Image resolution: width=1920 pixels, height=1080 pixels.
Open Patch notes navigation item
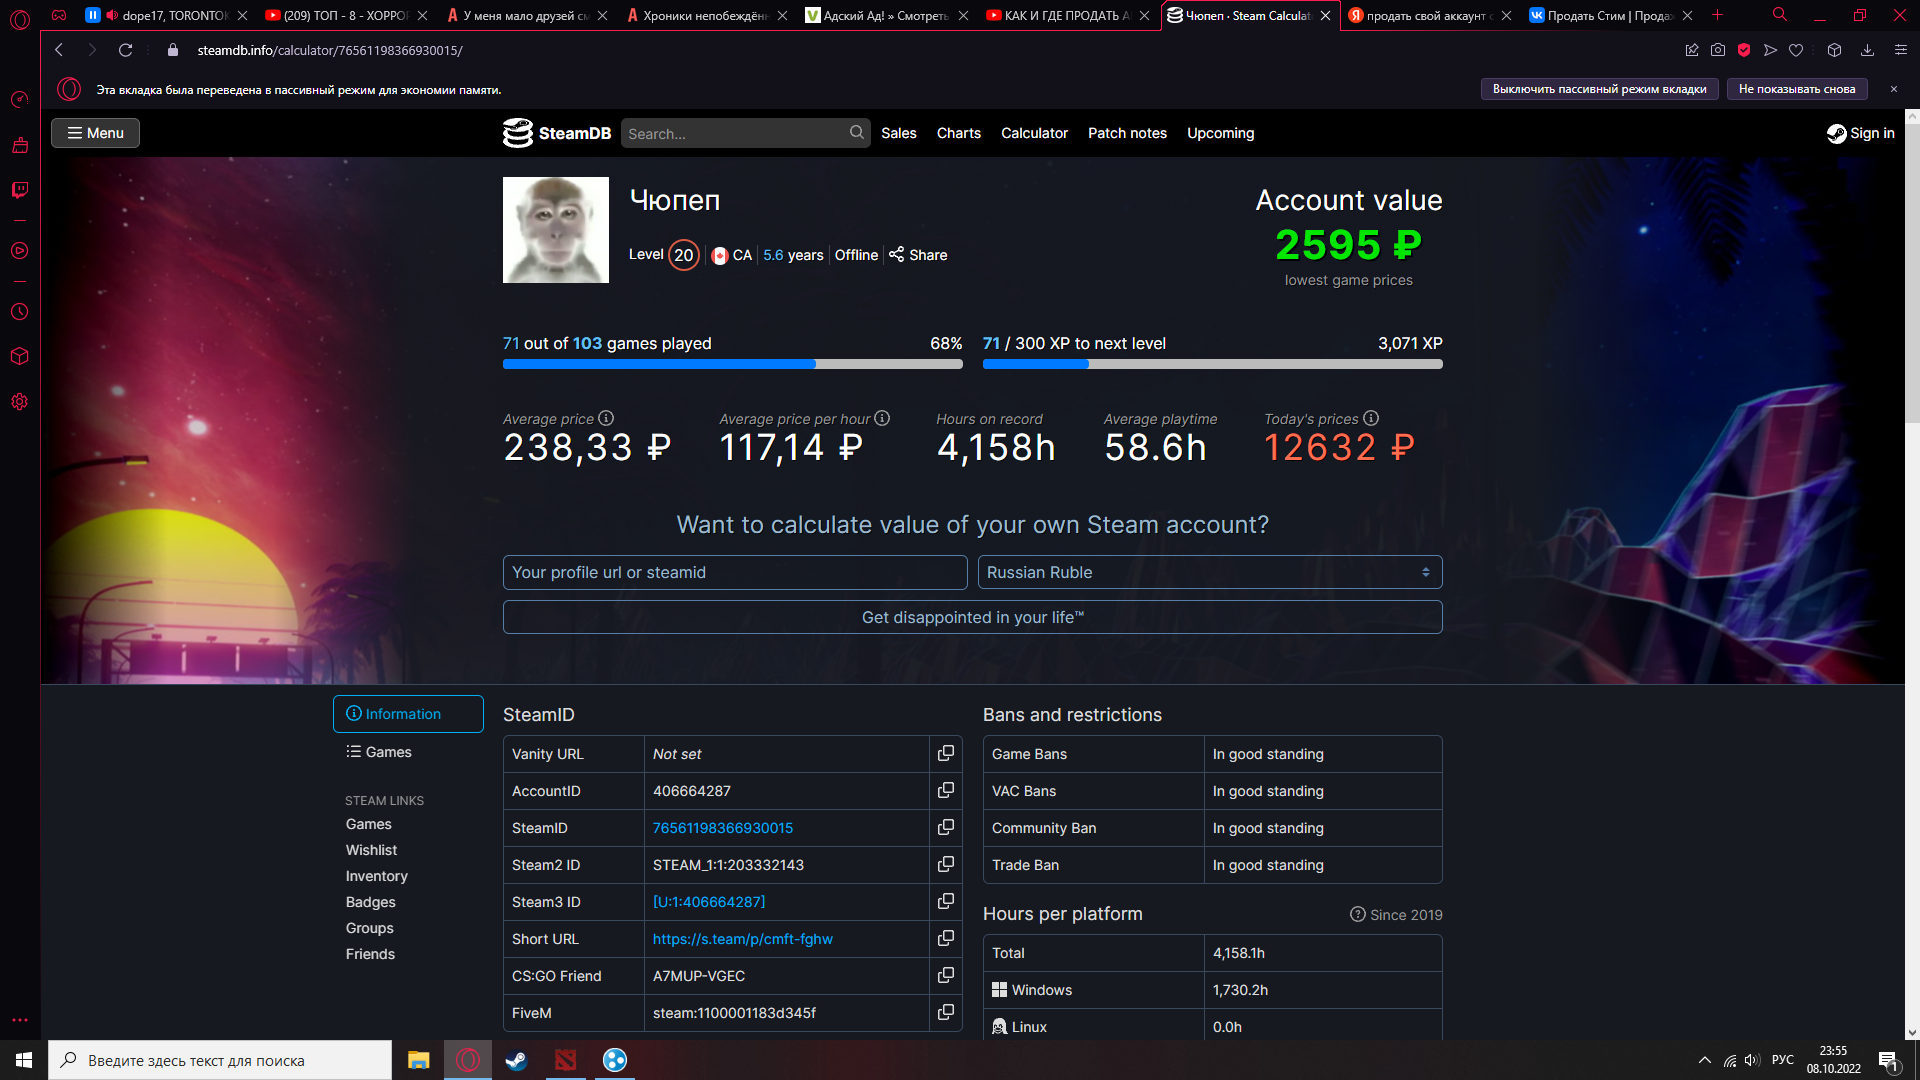(x=1127, y=133)
